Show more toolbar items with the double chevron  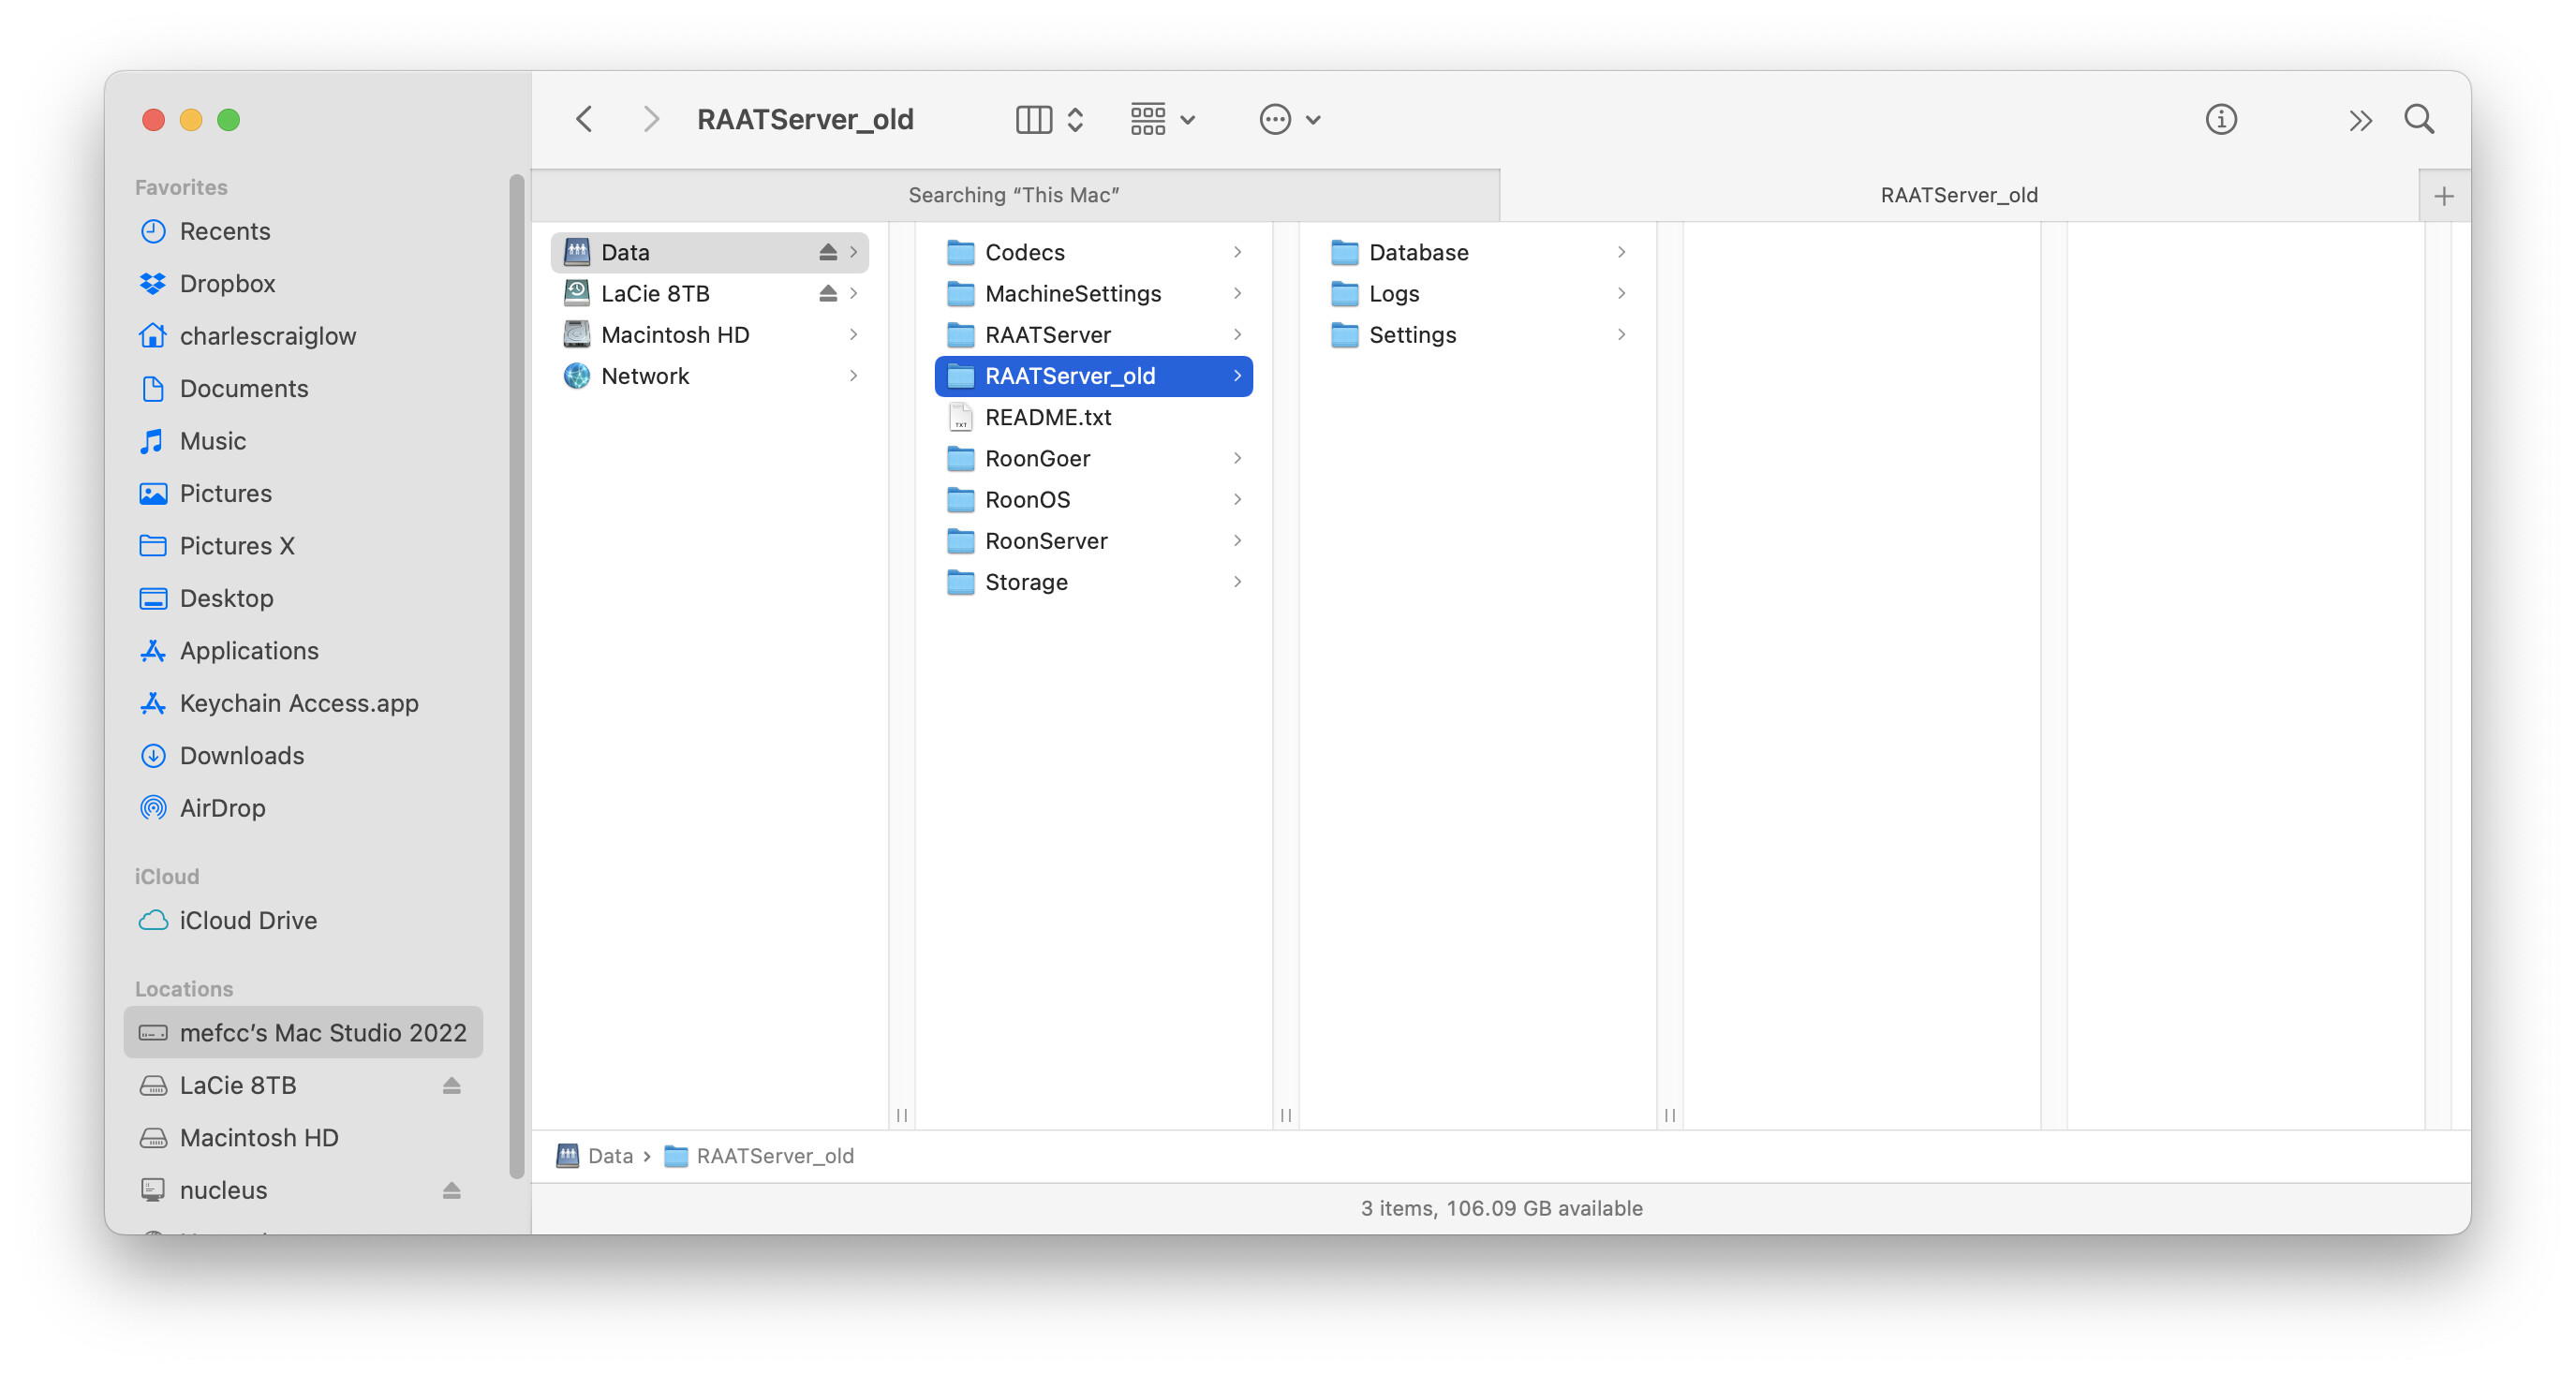[2360, 120]
